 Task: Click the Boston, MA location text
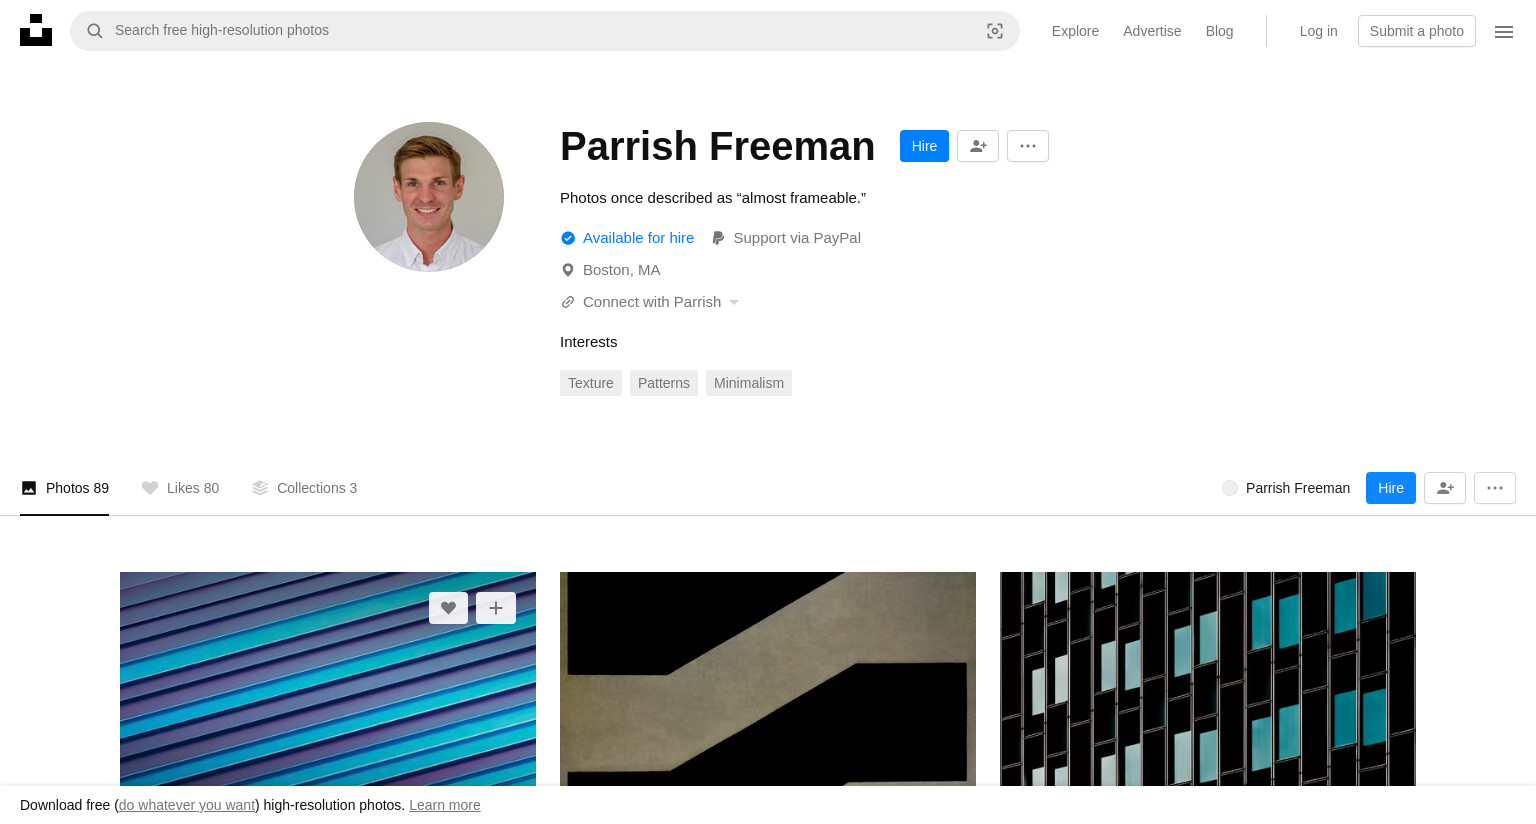point(622,270)
